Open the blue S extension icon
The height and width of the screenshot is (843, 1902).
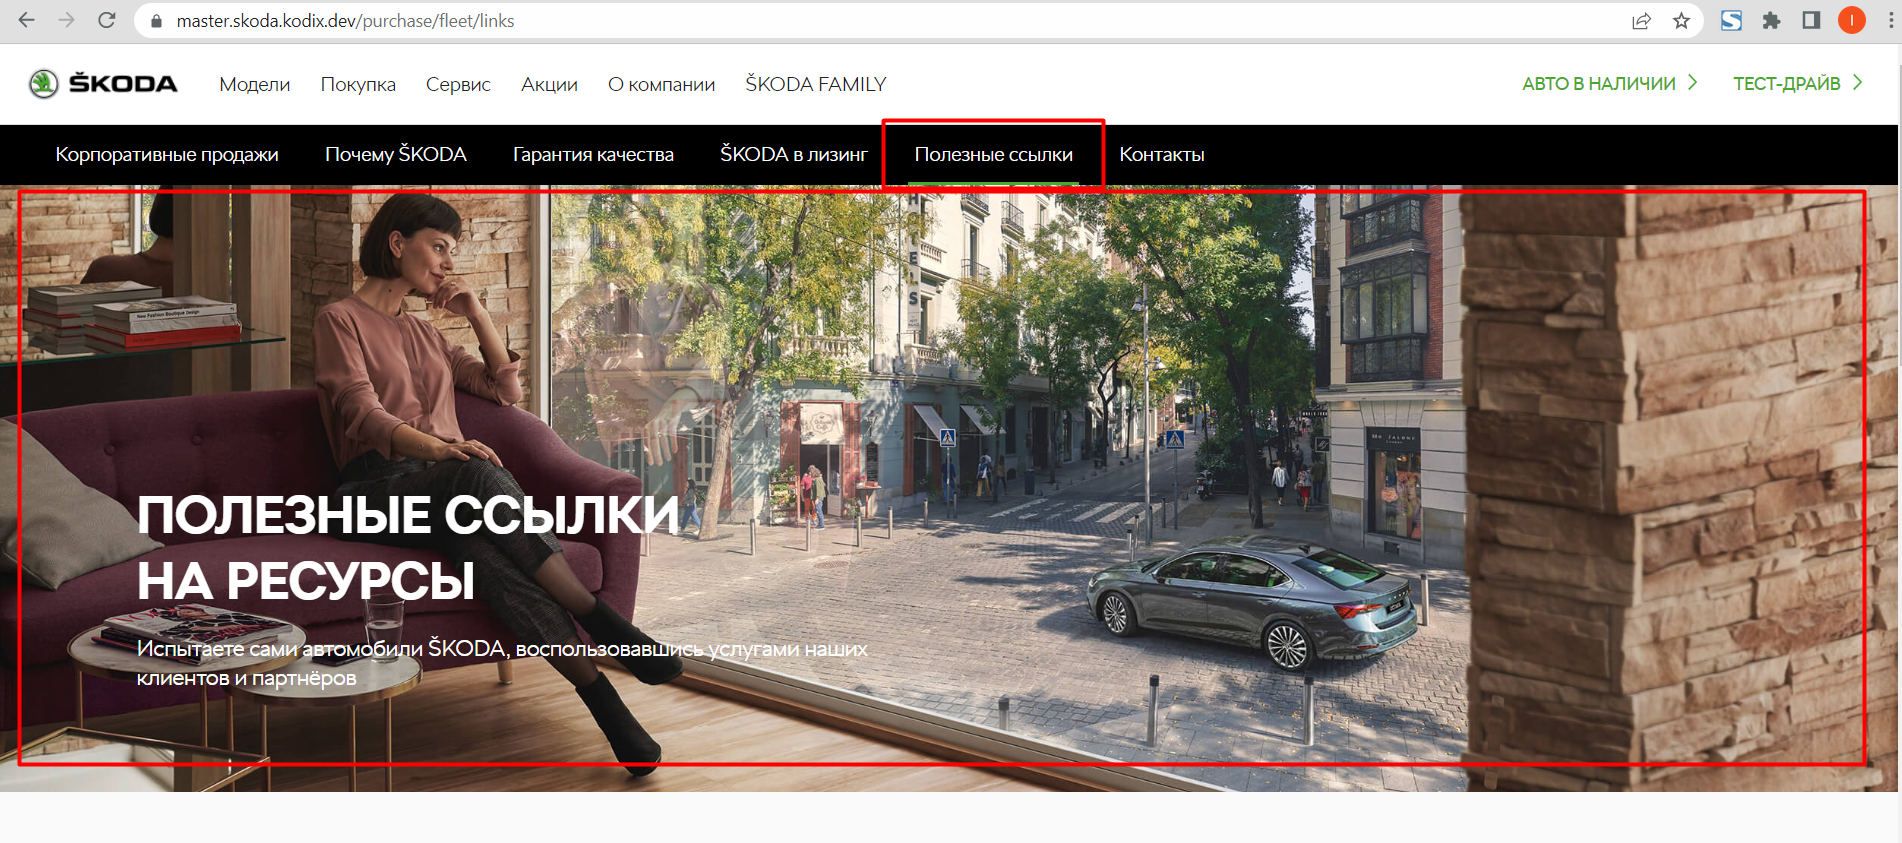[1731, 20]
